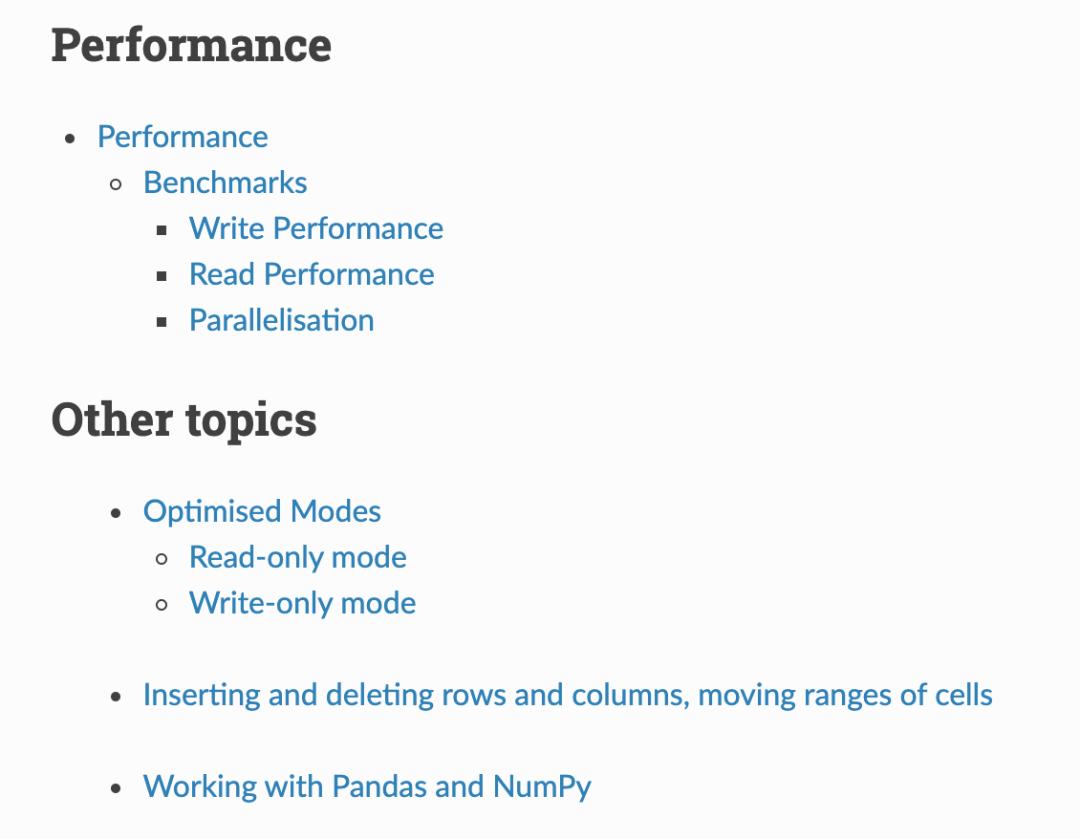Follow the Write-only mode link
The image size is (1080, 839).
[x=302, y=604]
